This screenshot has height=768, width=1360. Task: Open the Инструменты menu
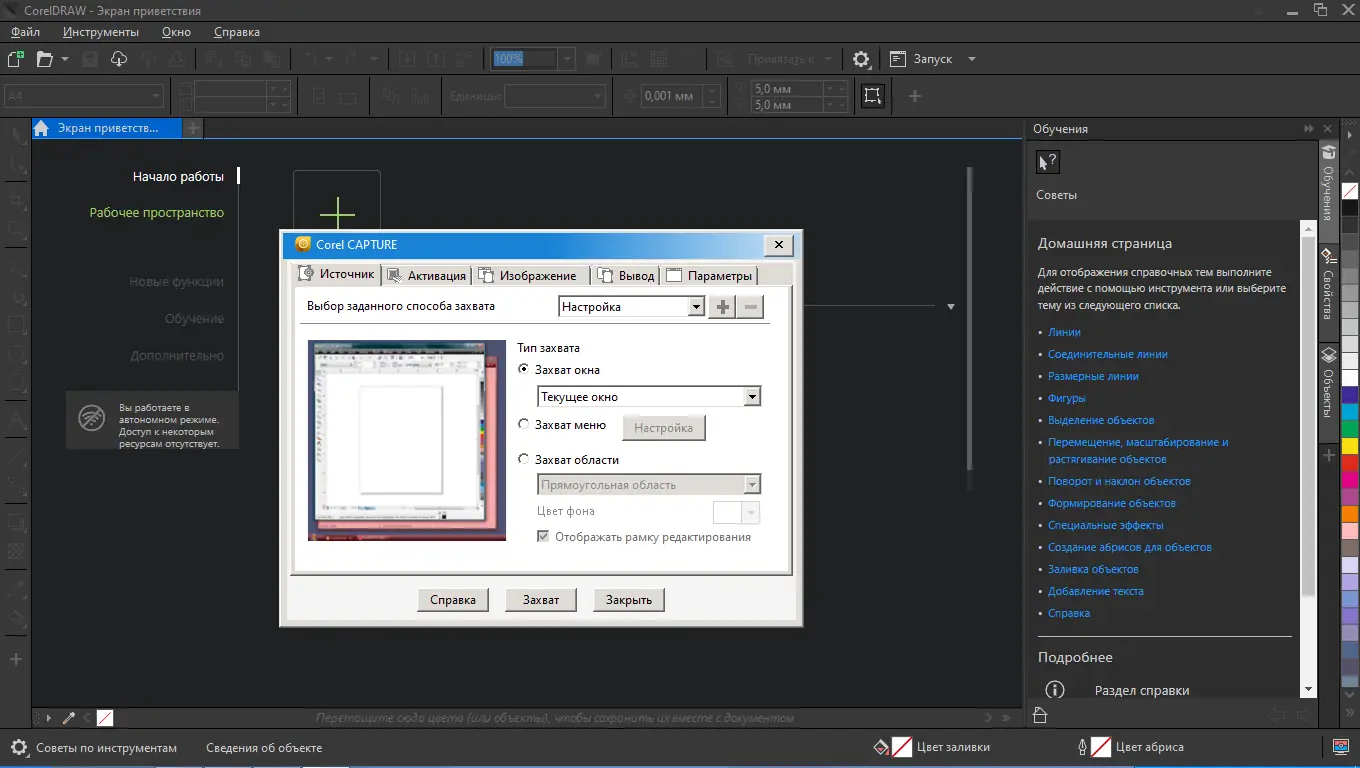(101, 32)
